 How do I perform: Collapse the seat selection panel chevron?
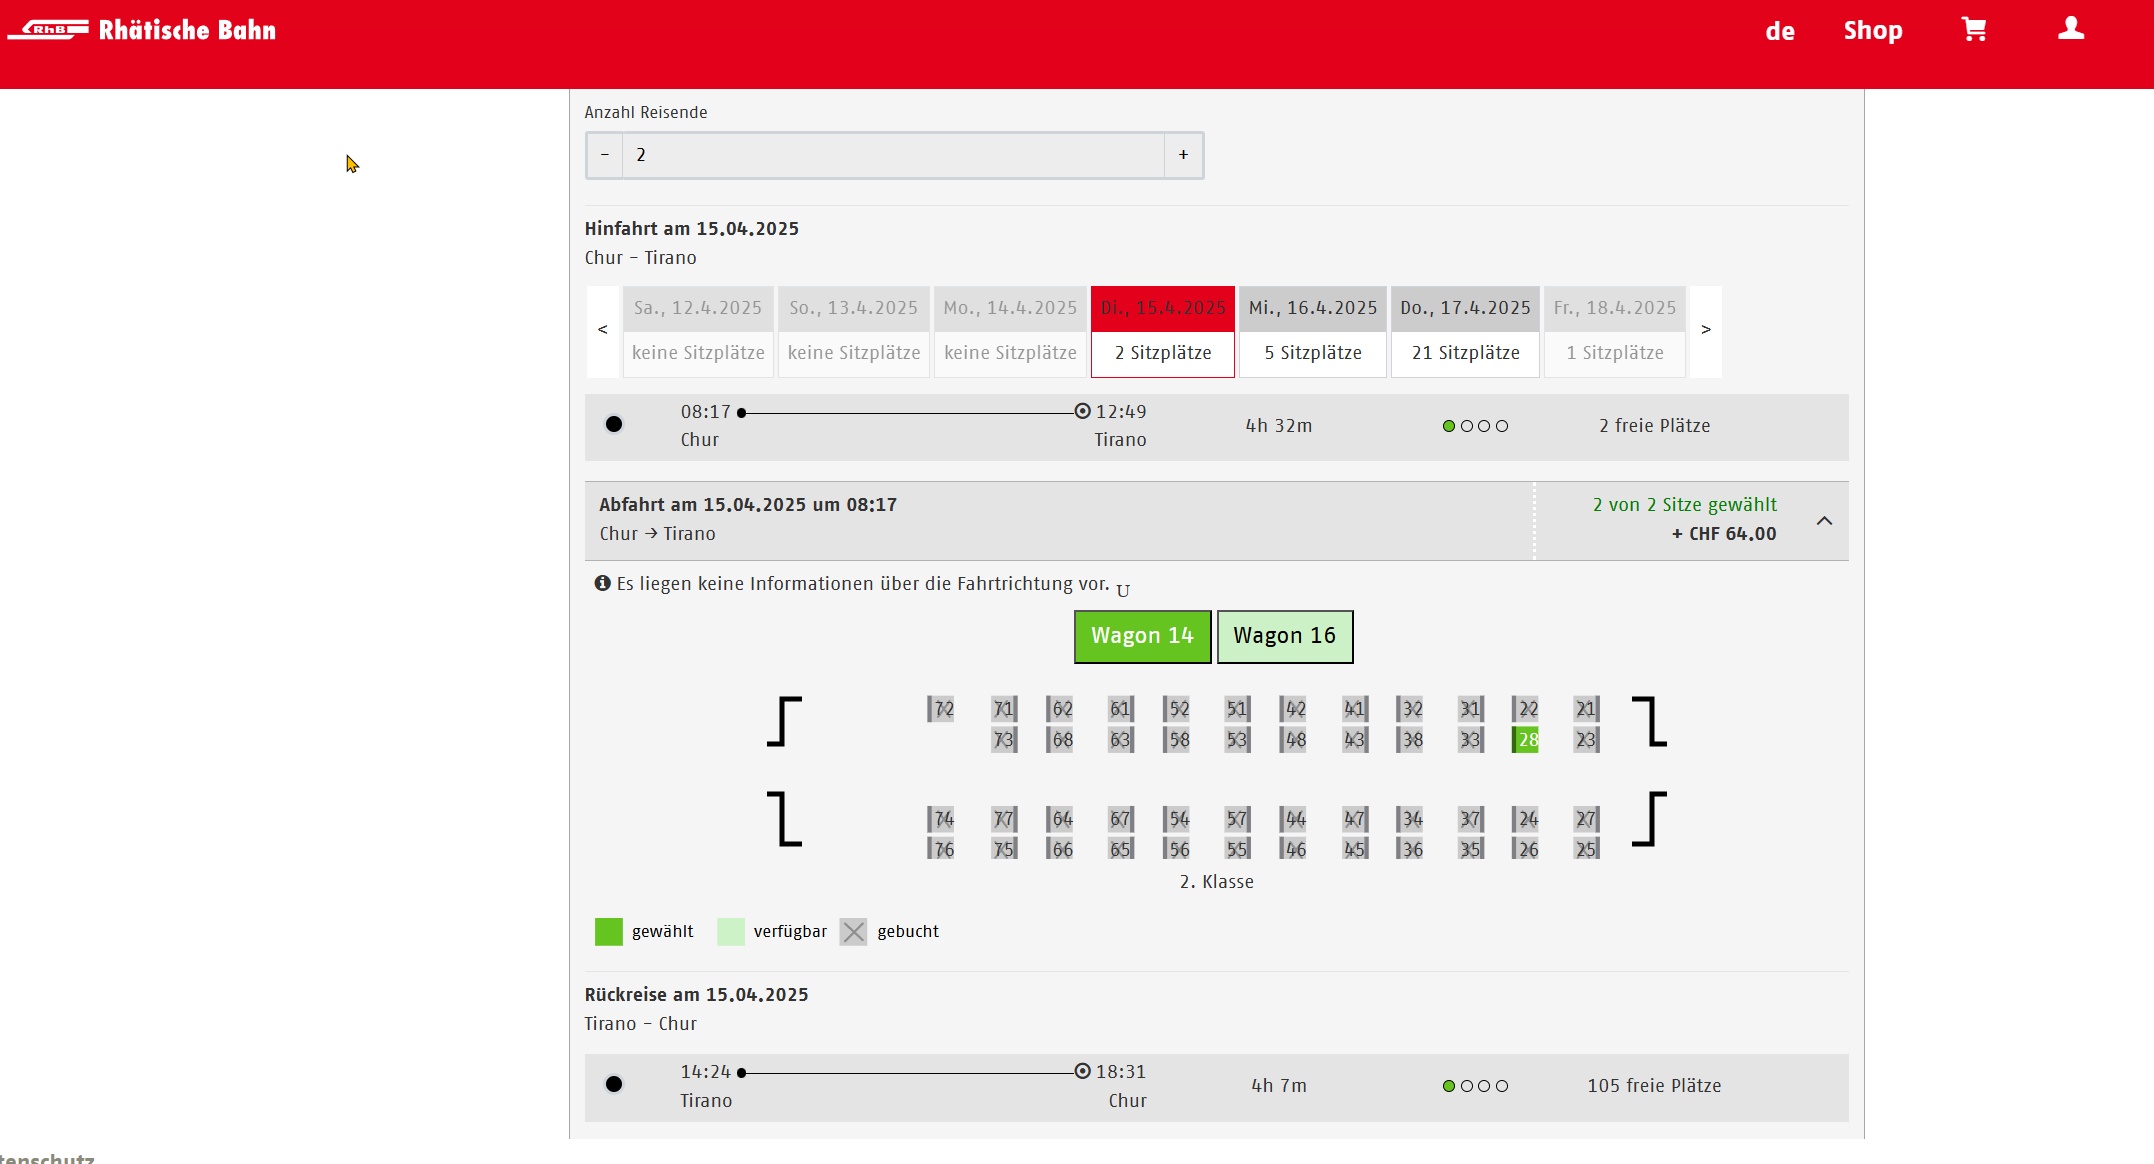pos(1824,520)
